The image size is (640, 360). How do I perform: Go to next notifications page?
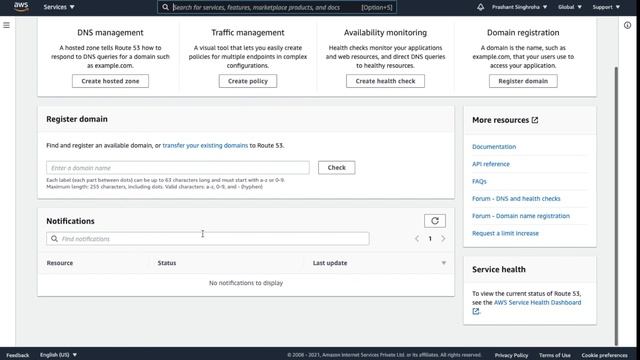click(443, 239)
